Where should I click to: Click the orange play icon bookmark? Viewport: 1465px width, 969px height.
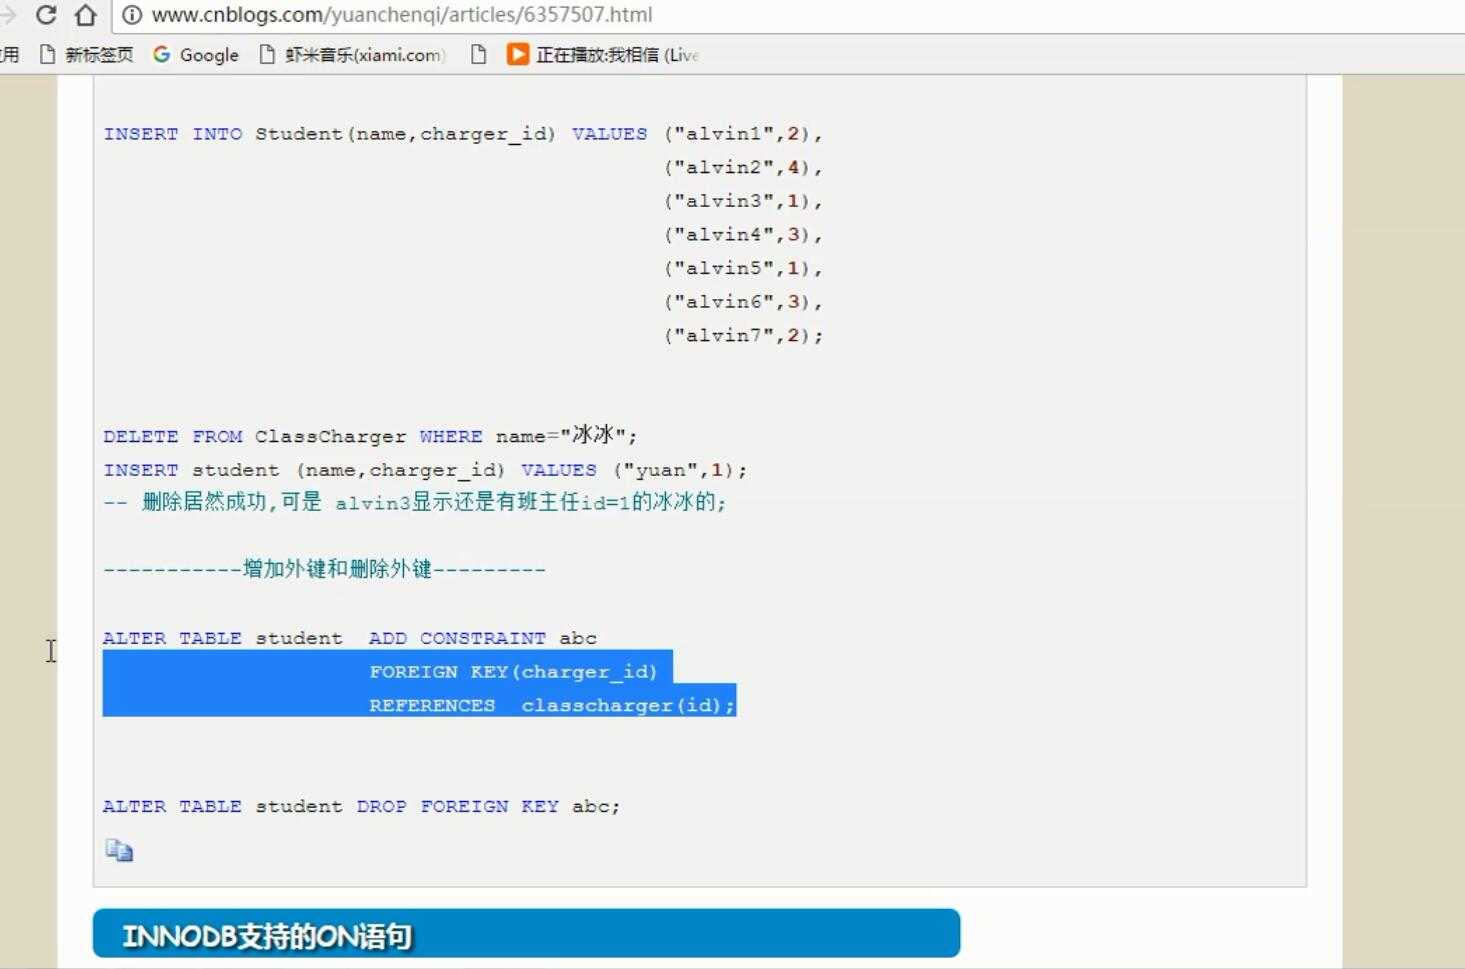[517, 54]
